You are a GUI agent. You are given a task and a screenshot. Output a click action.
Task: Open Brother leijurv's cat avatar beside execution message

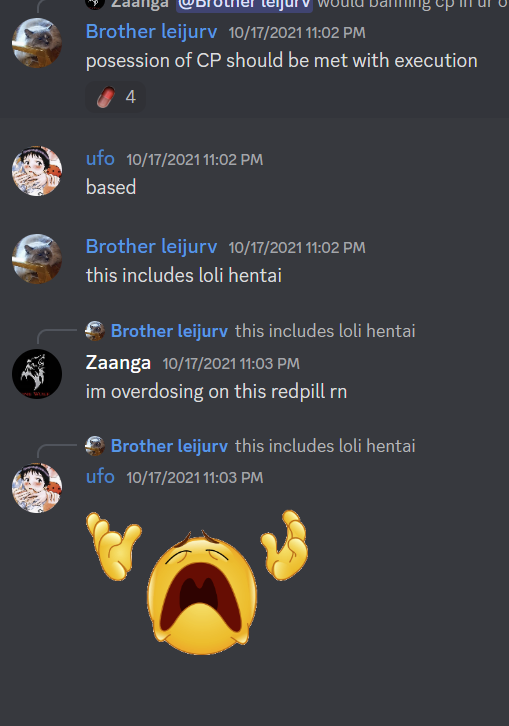pos(37,43)
